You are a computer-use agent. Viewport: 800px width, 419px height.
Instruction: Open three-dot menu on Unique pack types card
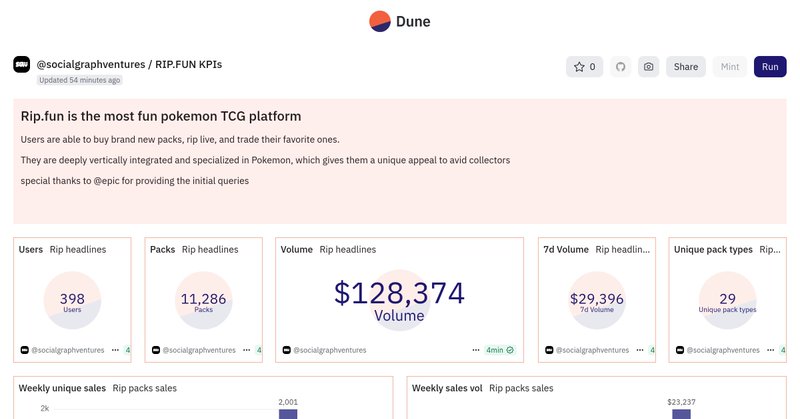[x=770, y=350]
